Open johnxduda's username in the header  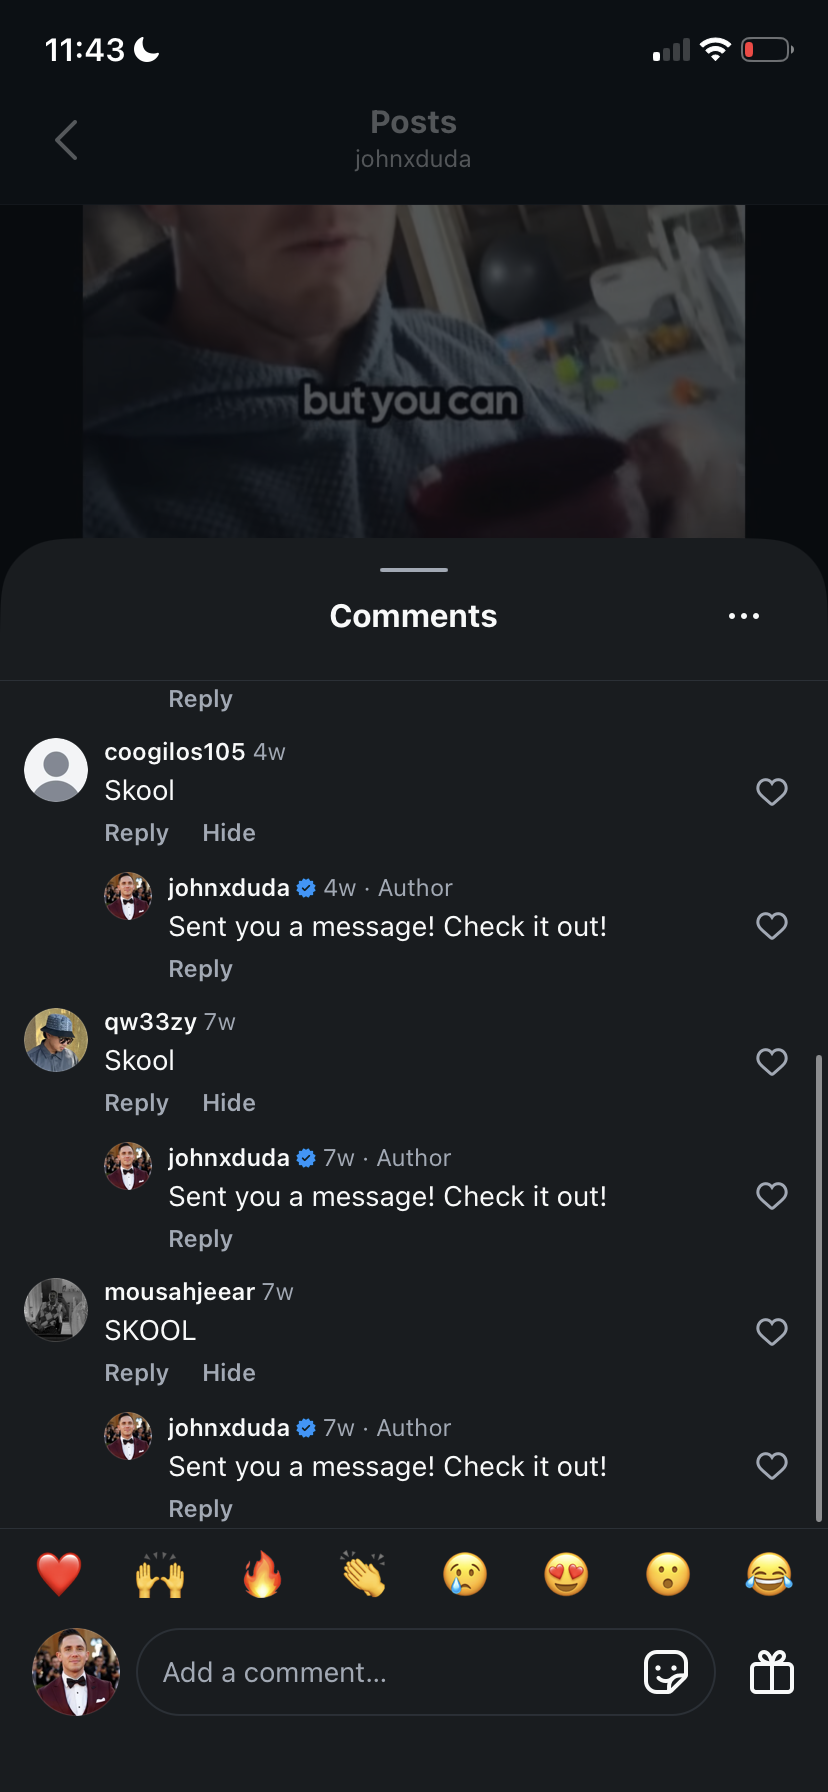coord(413,158)
